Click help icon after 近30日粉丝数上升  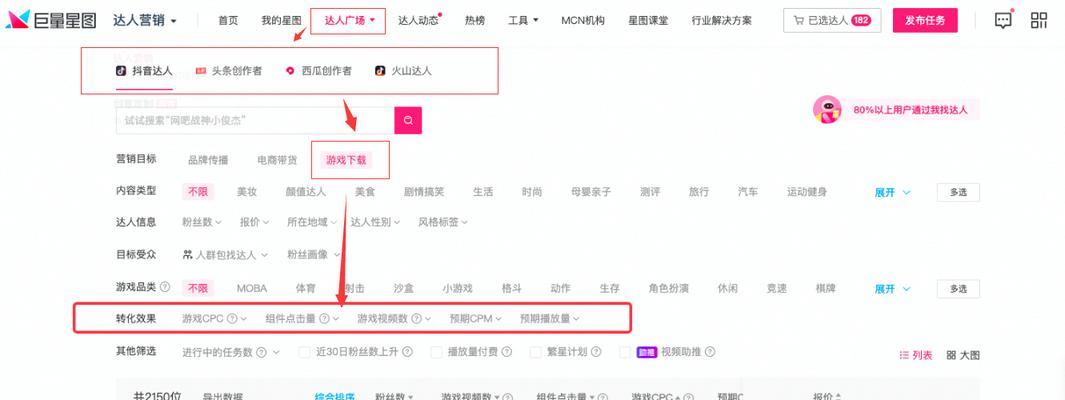(x=408, y=352)
